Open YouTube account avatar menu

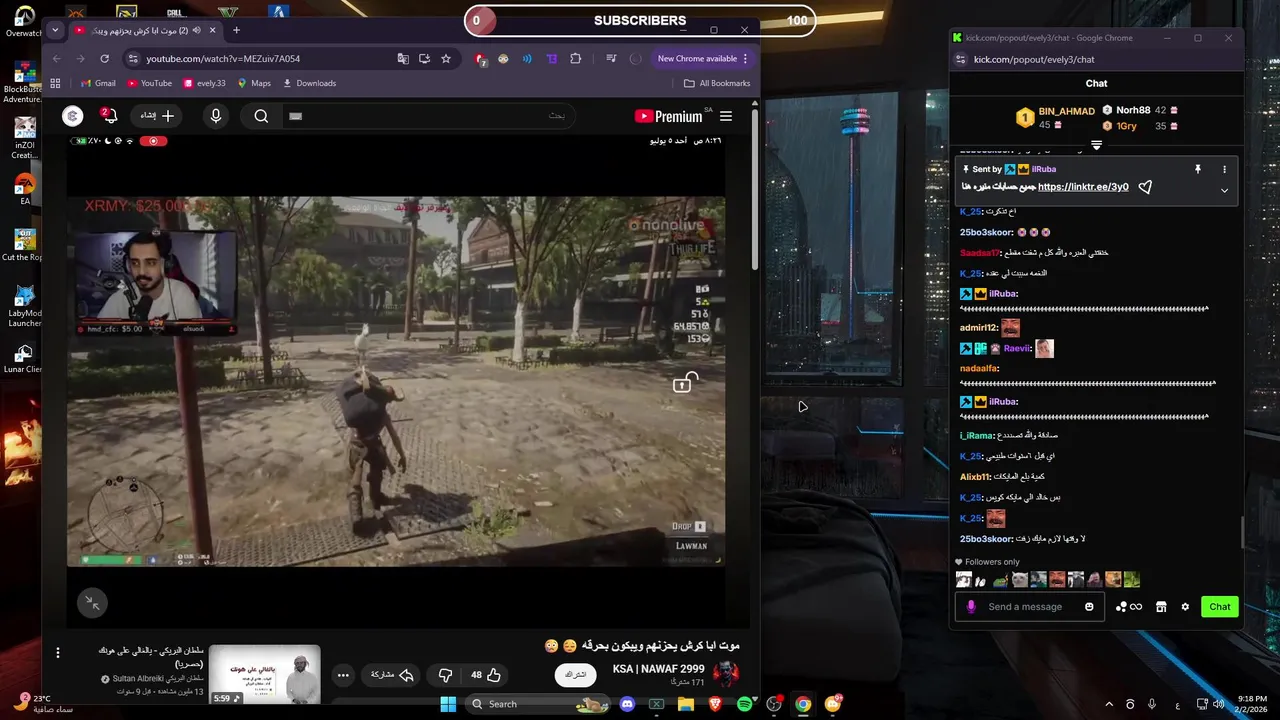(x=72, y=116)
